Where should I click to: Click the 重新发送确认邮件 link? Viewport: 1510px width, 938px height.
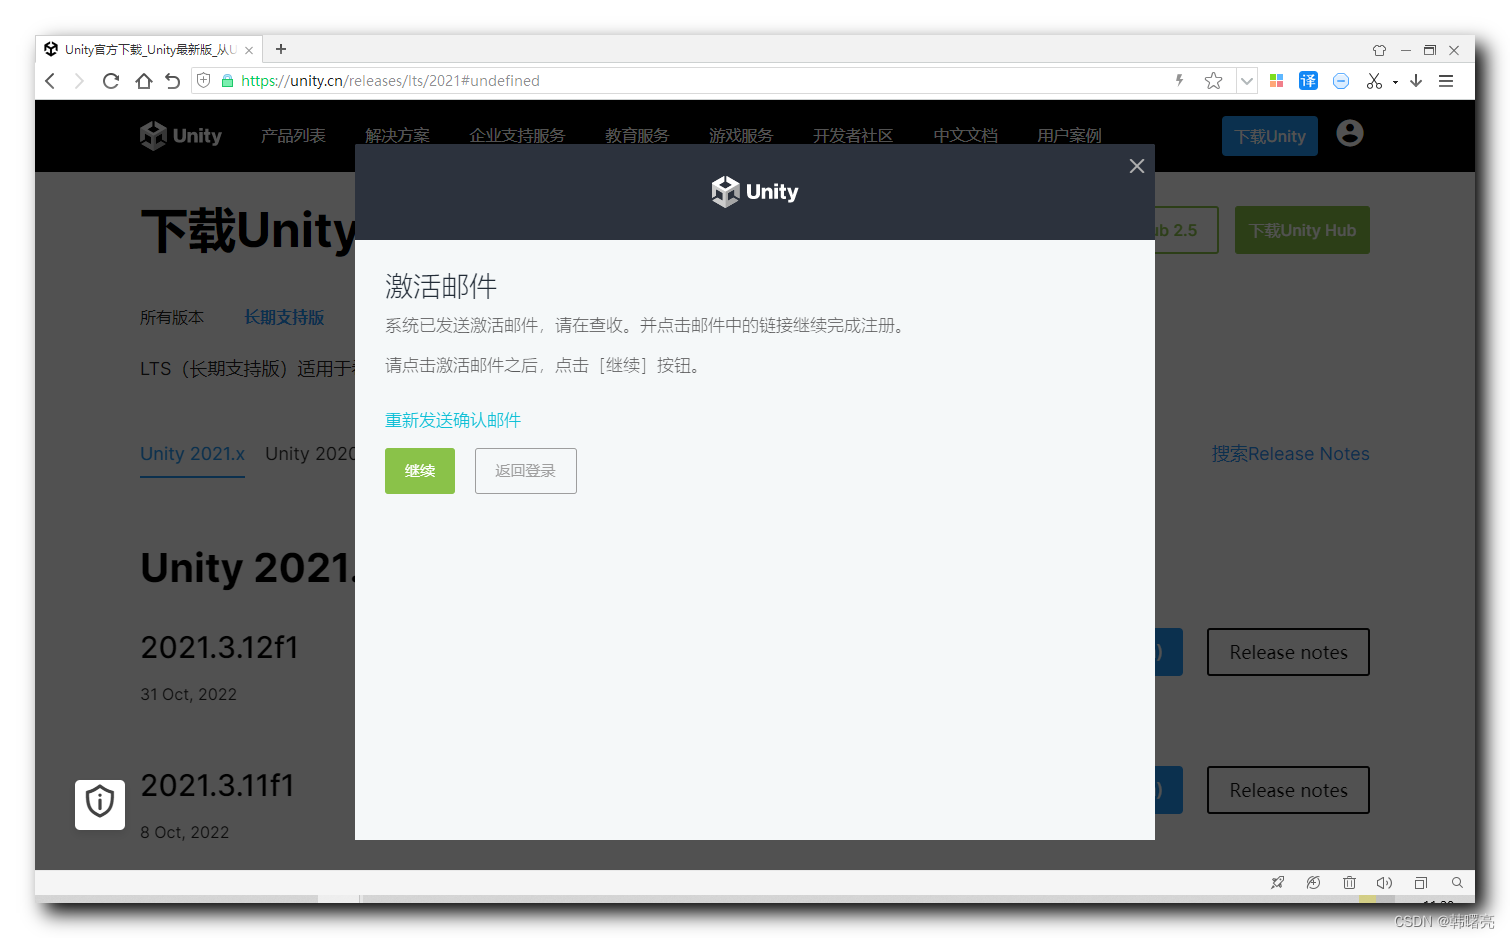click(x=453, y=419)
